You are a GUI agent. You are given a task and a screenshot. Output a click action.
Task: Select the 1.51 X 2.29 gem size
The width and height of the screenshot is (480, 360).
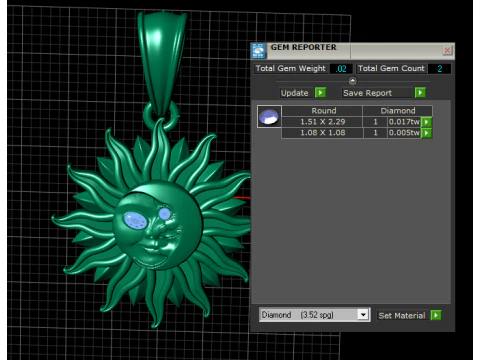322,122
